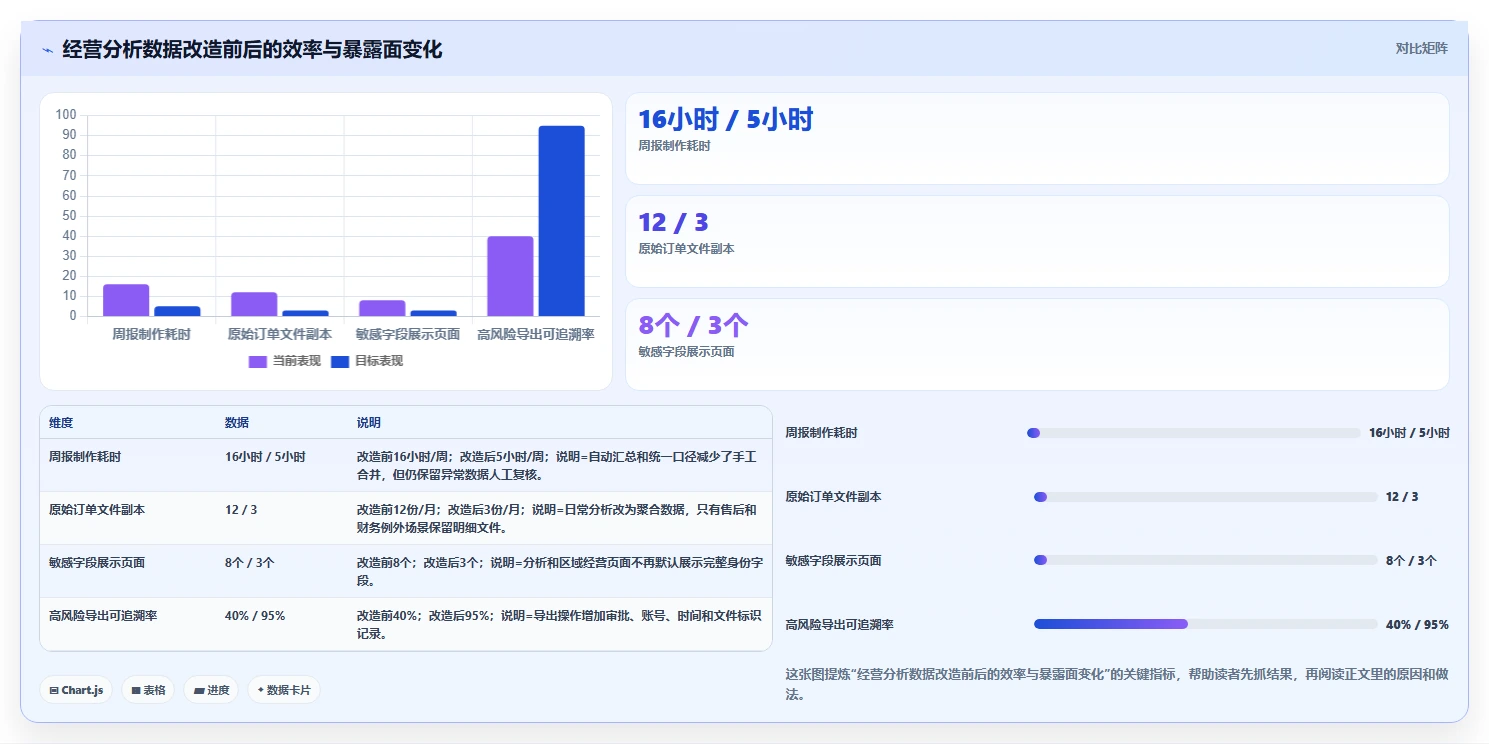Click the 数据卡片 tag chip
Viewport: 1489px width, 744px height.
point(284,690)
